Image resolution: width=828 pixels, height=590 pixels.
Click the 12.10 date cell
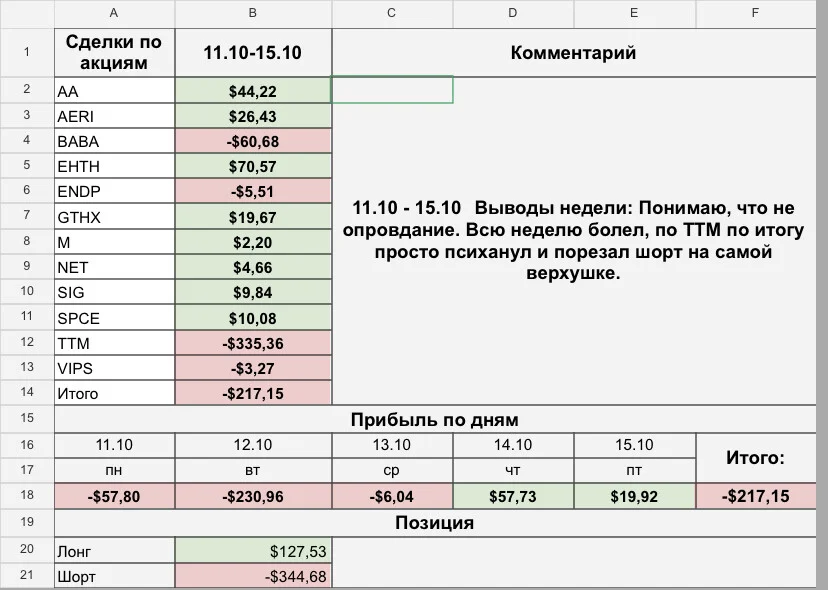click(x=253, y=445)
